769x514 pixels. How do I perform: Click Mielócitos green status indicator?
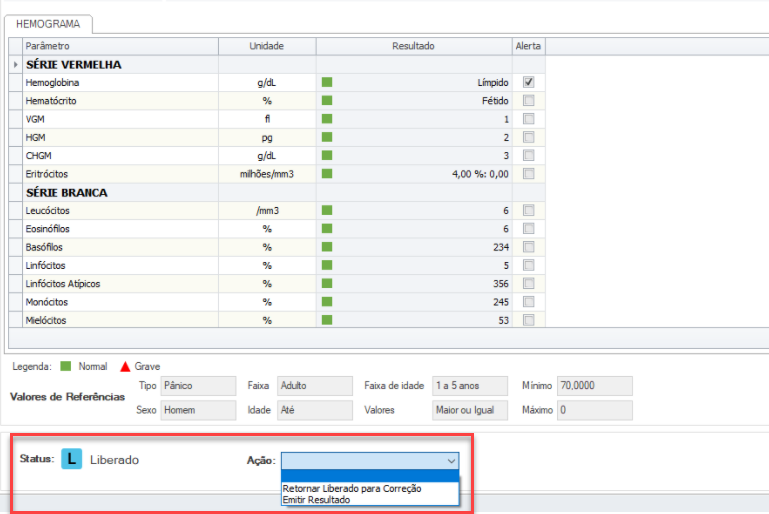click(327, 320)
